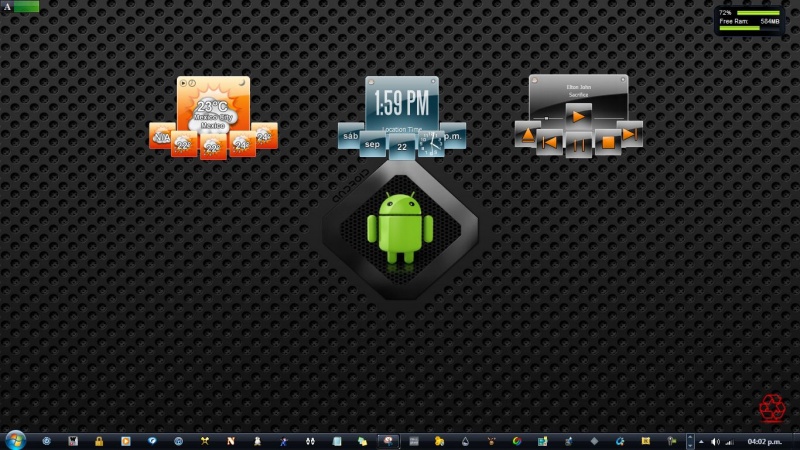
Task: Click the taskbar toolbar scroll arrows
Action: tap(690, 441)
